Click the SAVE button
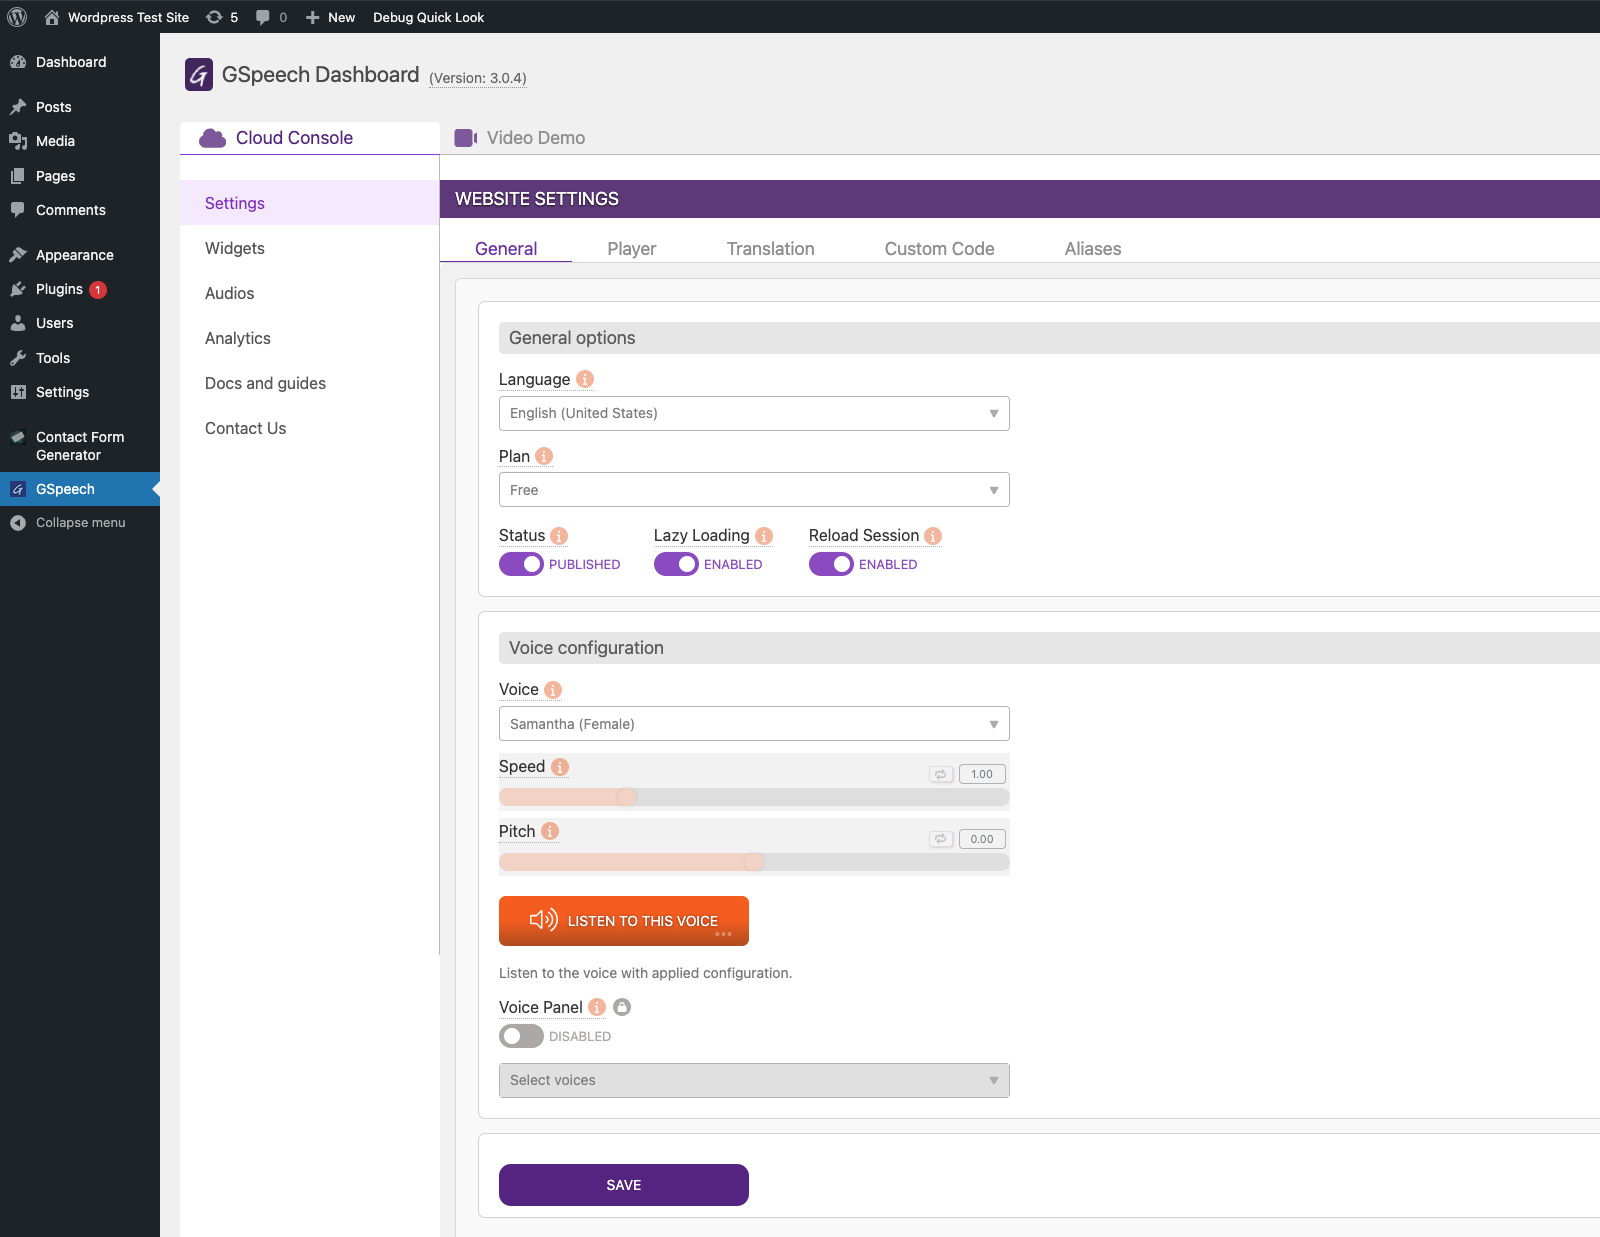 [x=624, y=1185]
